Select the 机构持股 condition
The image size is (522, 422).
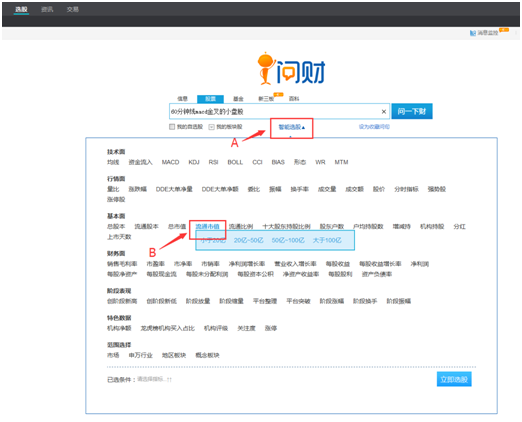point(432,227)
